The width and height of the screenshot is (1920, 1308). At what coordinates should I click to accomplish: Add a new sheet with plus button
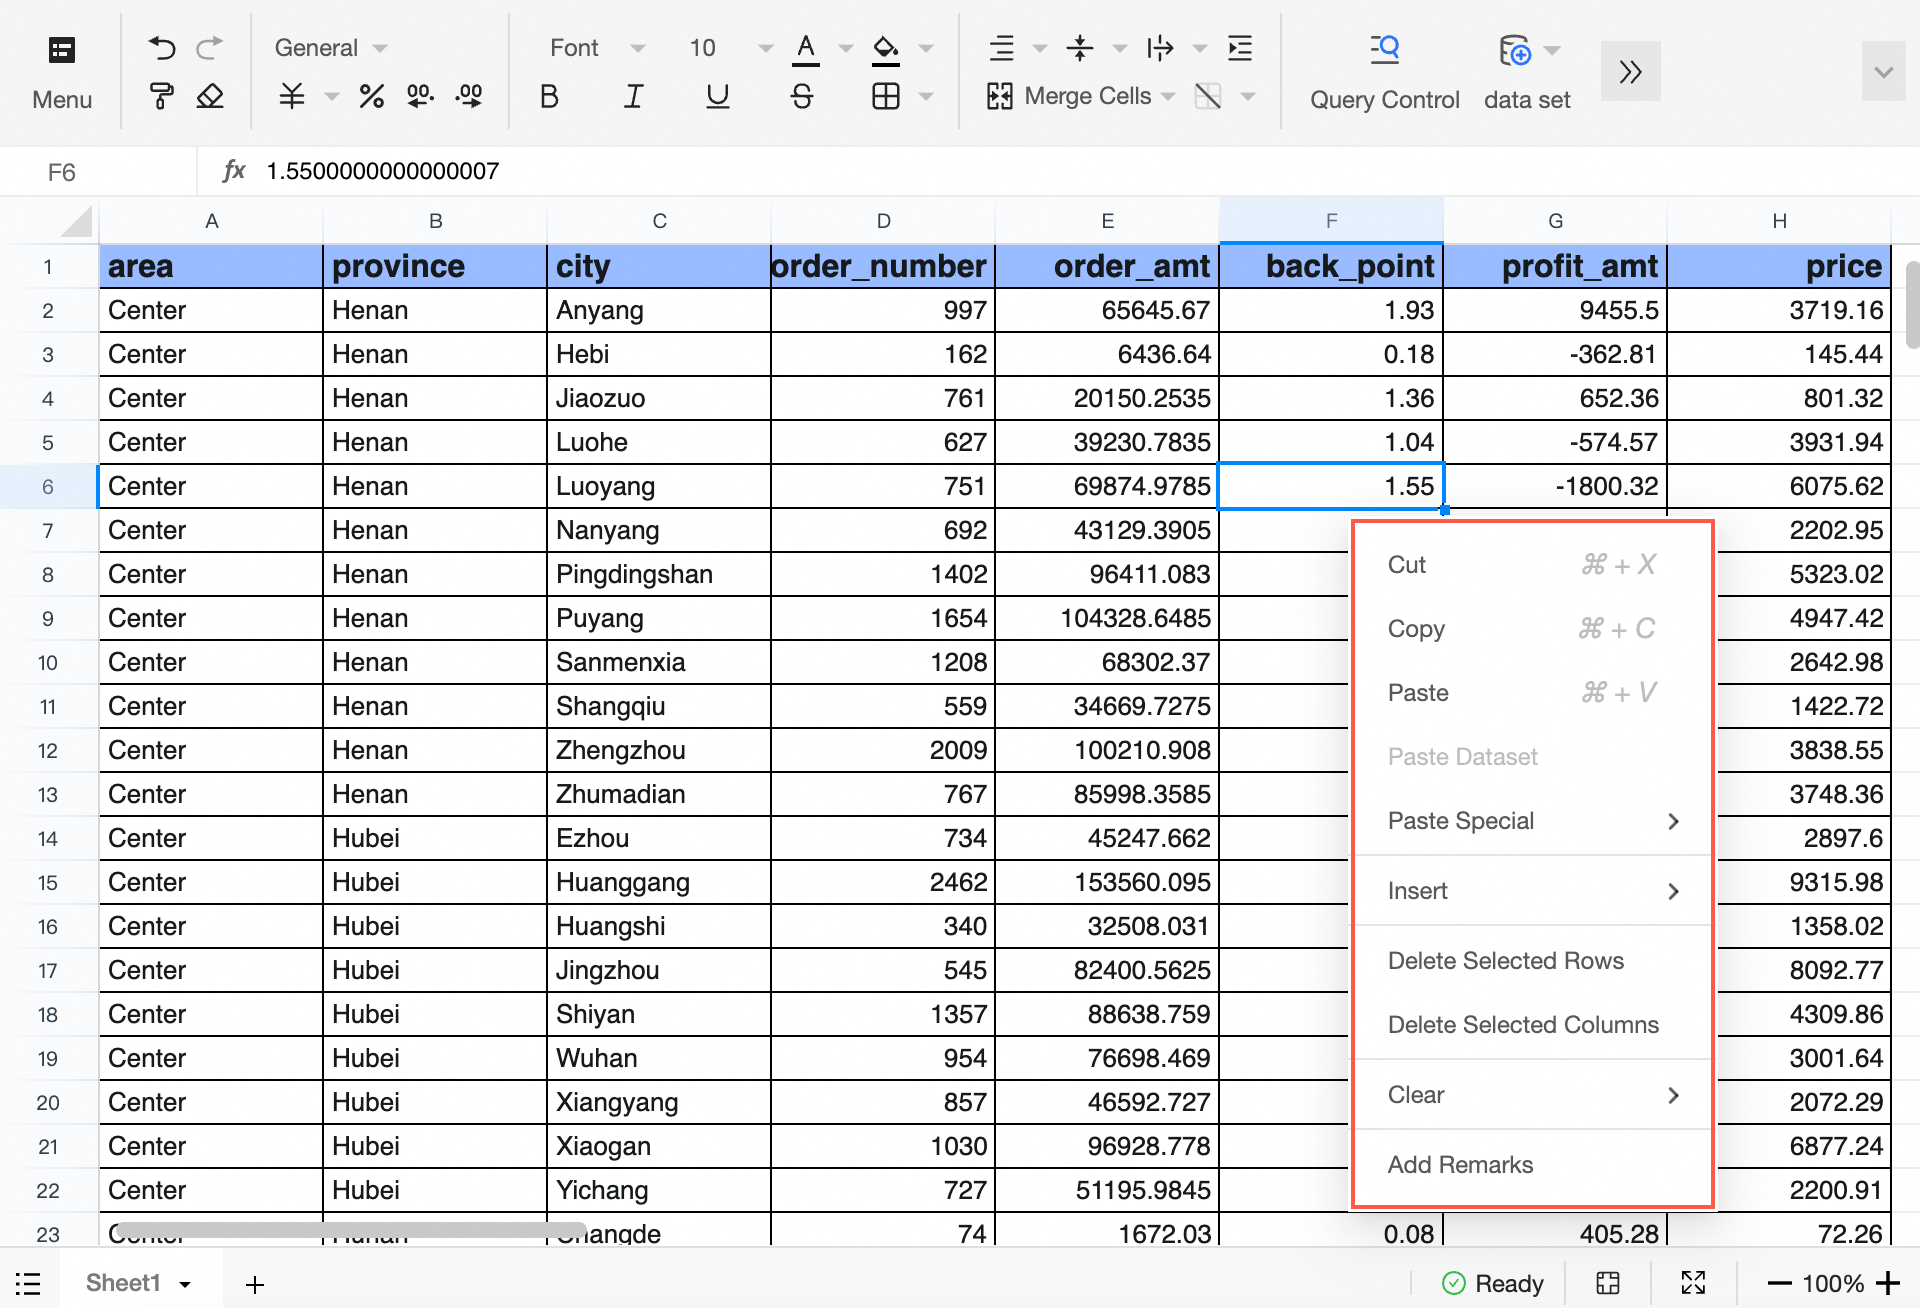(255, 1284)
